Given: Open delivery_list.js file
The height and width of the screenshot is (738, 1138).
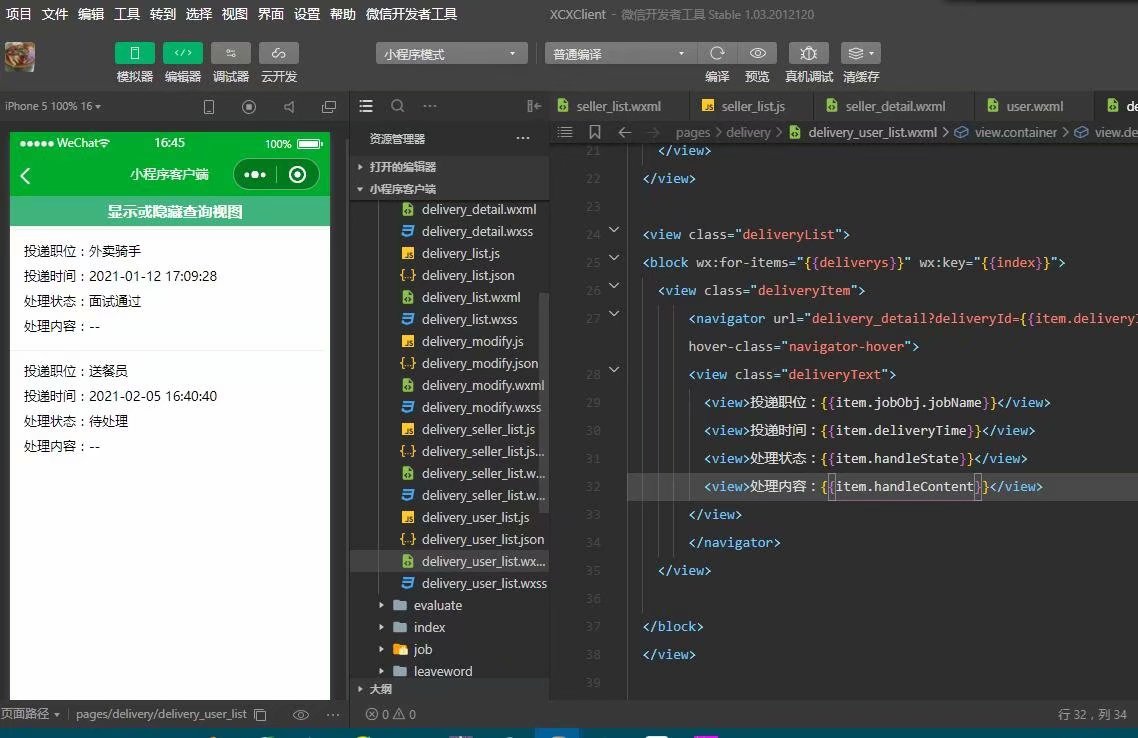Looking at the screenshot, I should 449,253.
